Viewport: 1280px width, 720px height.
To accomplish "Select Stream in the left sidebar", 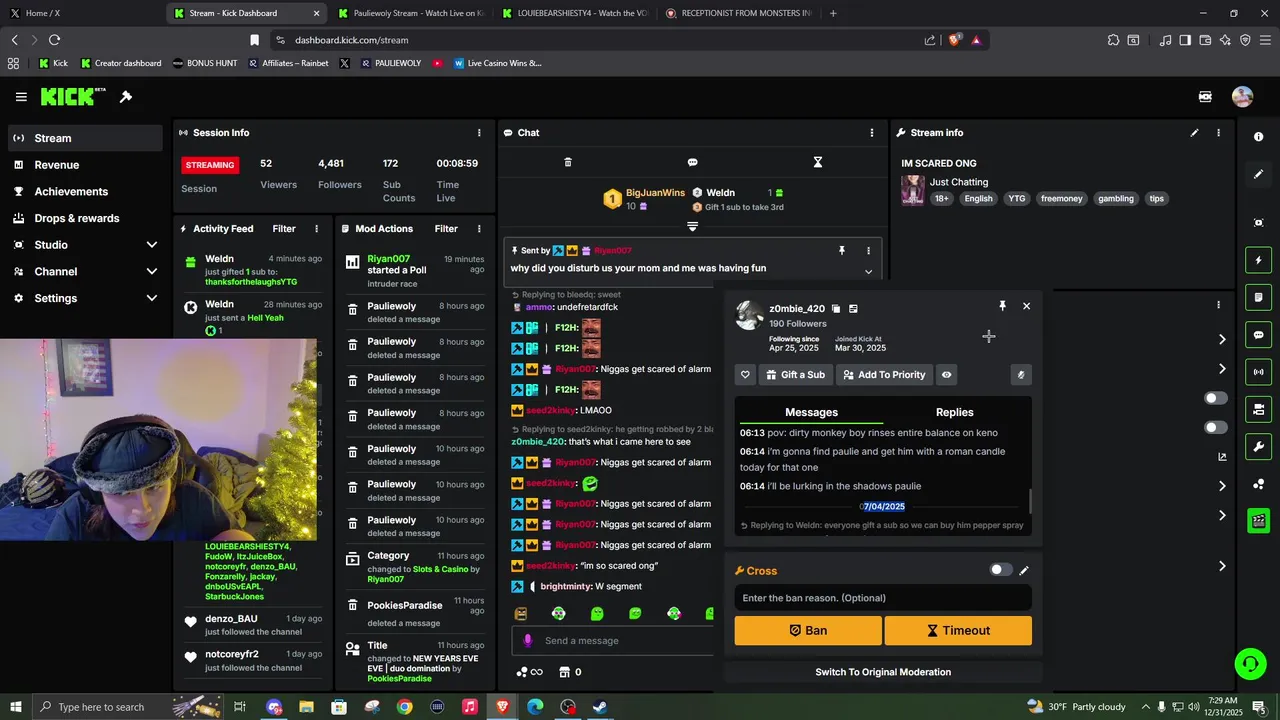I will [x=85, y=138].
